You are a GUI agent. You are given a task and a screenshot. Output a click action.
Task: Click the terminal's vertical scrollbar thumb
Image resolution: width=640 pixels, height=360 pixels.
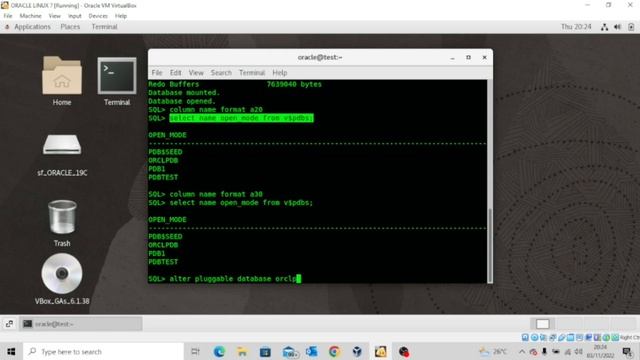[490, 245]
